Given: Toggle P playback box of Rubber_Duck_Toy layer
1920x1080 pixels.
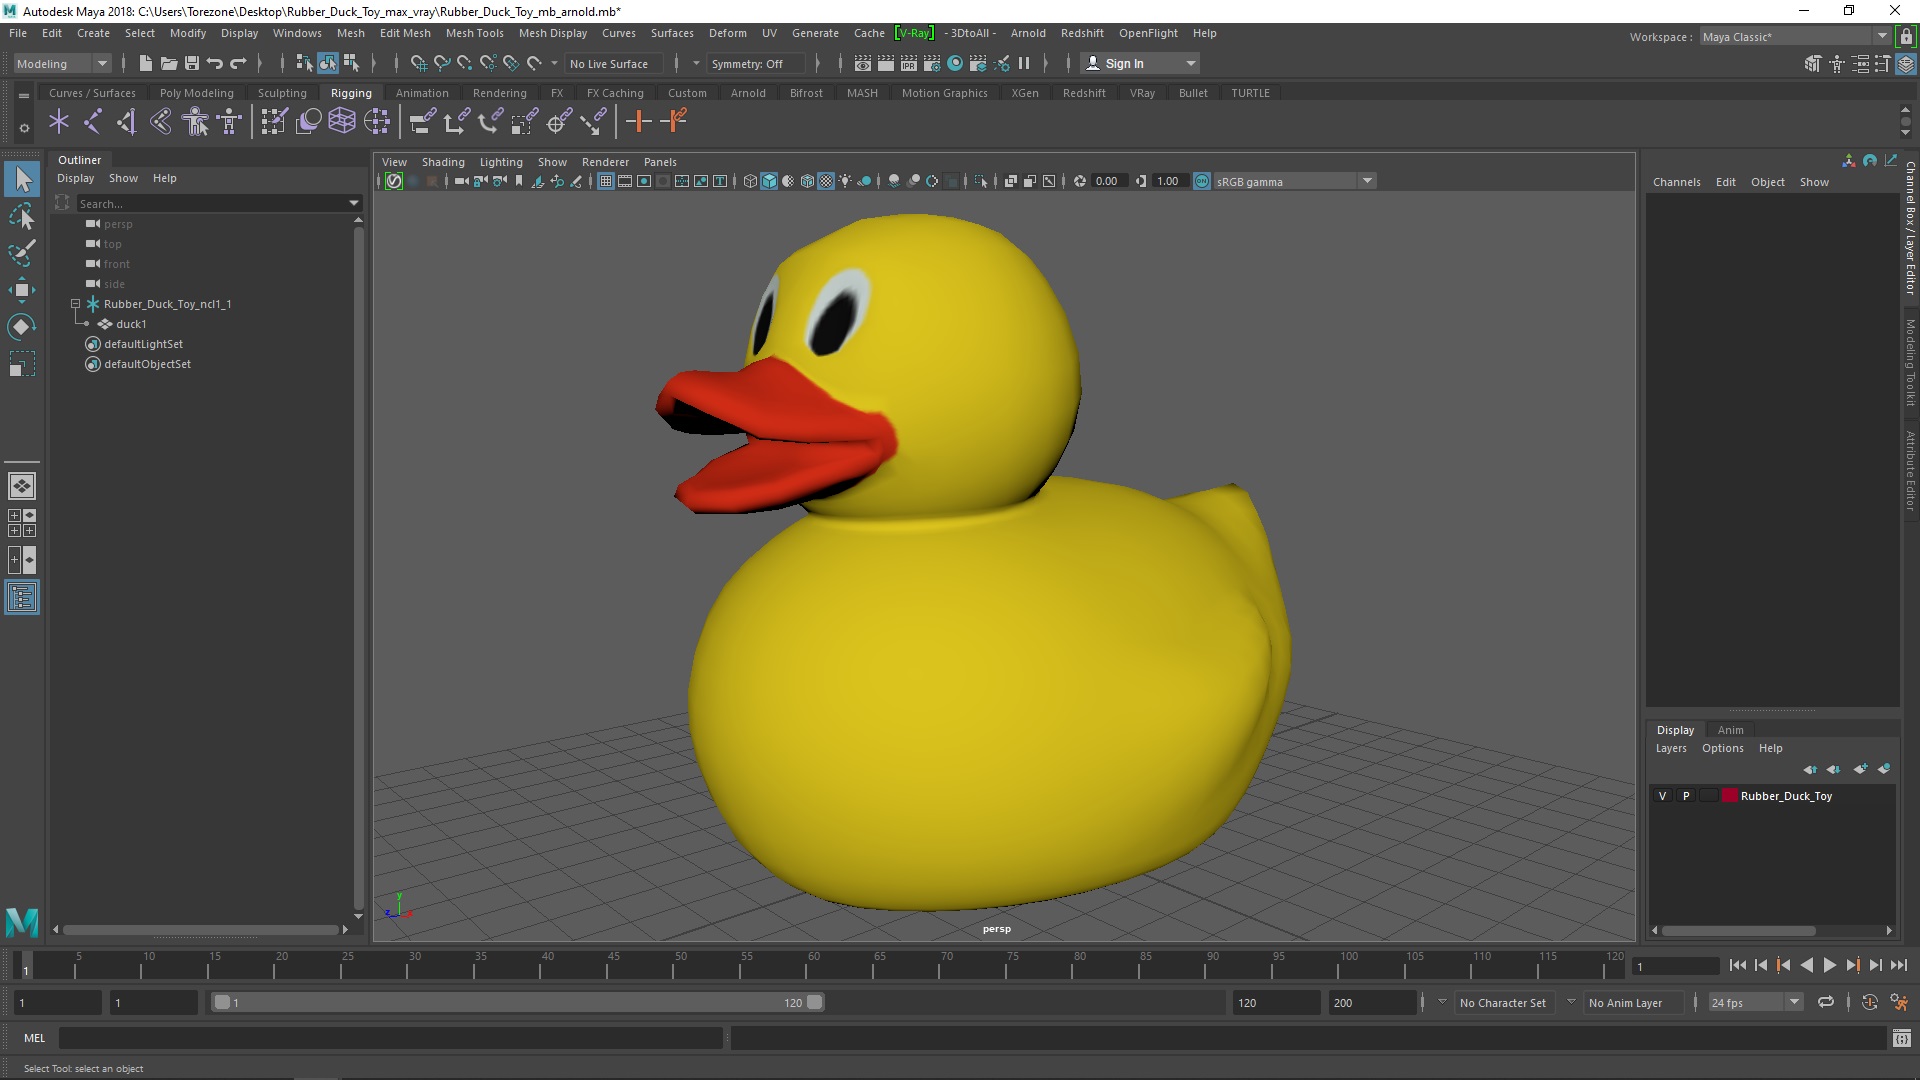Looking at the screenshot, I should coord(1686,796).
